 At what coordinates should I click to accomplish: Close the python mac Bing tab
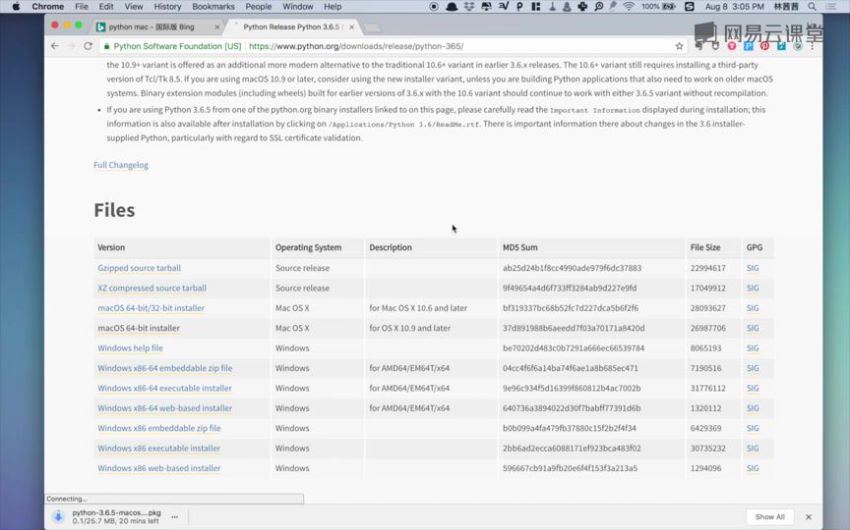[217, 27]
